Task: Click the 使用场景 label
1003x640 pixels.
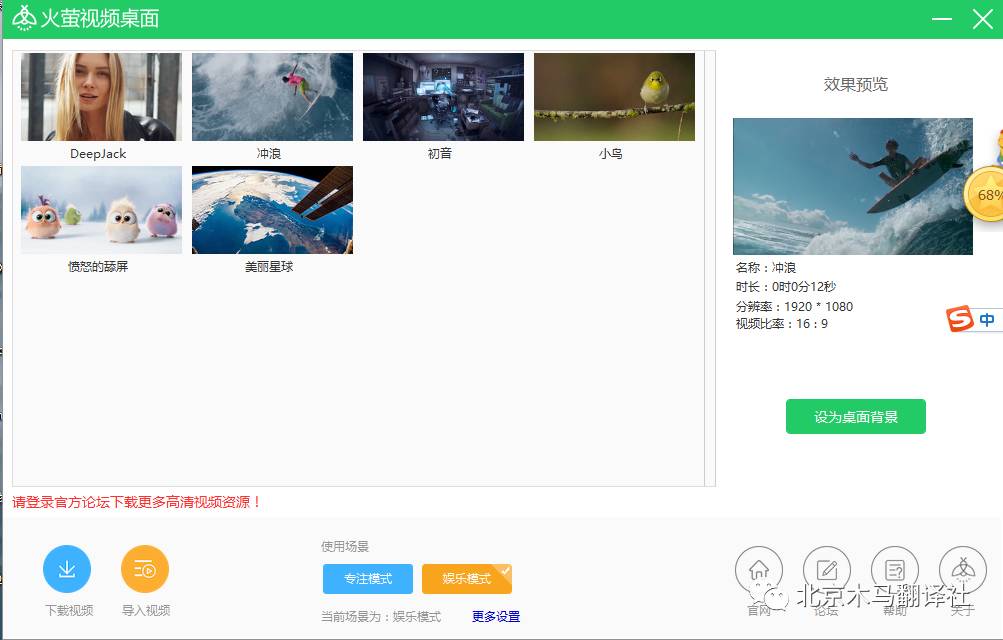Action: point(345,546)
